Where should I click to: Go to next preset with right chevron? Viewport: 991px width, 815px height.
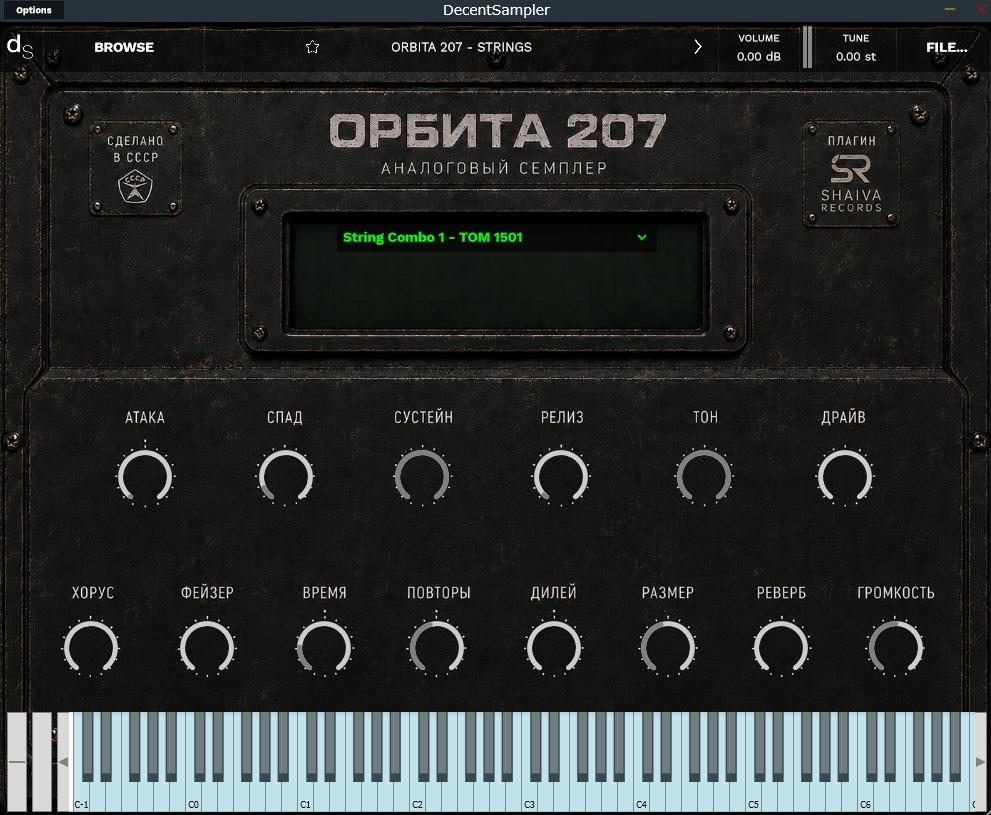coord(698,47)
